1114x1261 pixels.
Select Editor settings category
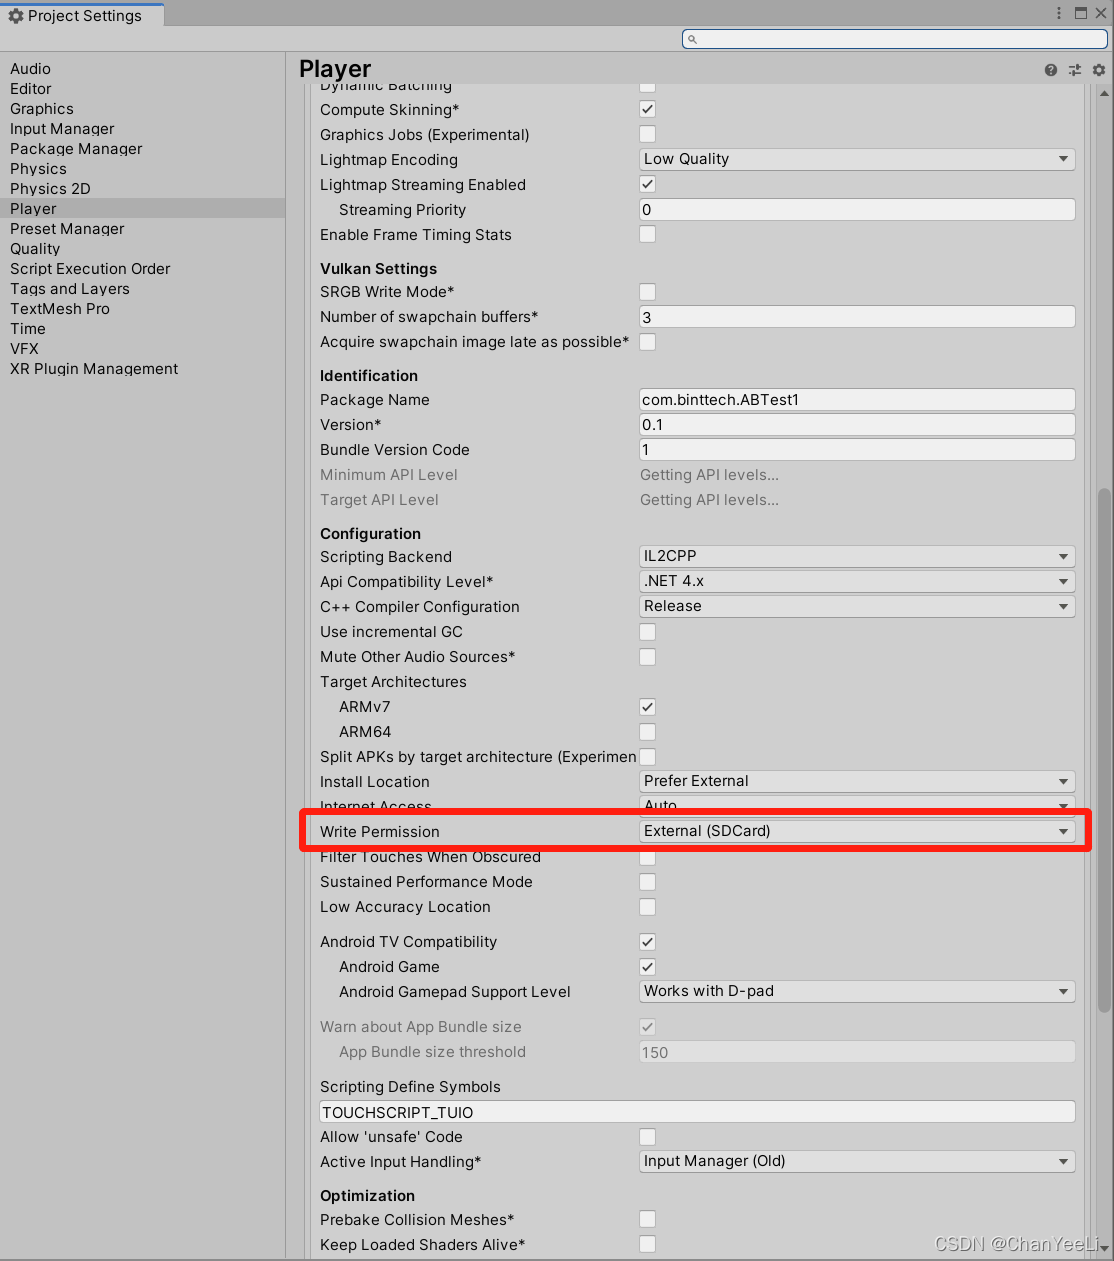click(142, 89)
